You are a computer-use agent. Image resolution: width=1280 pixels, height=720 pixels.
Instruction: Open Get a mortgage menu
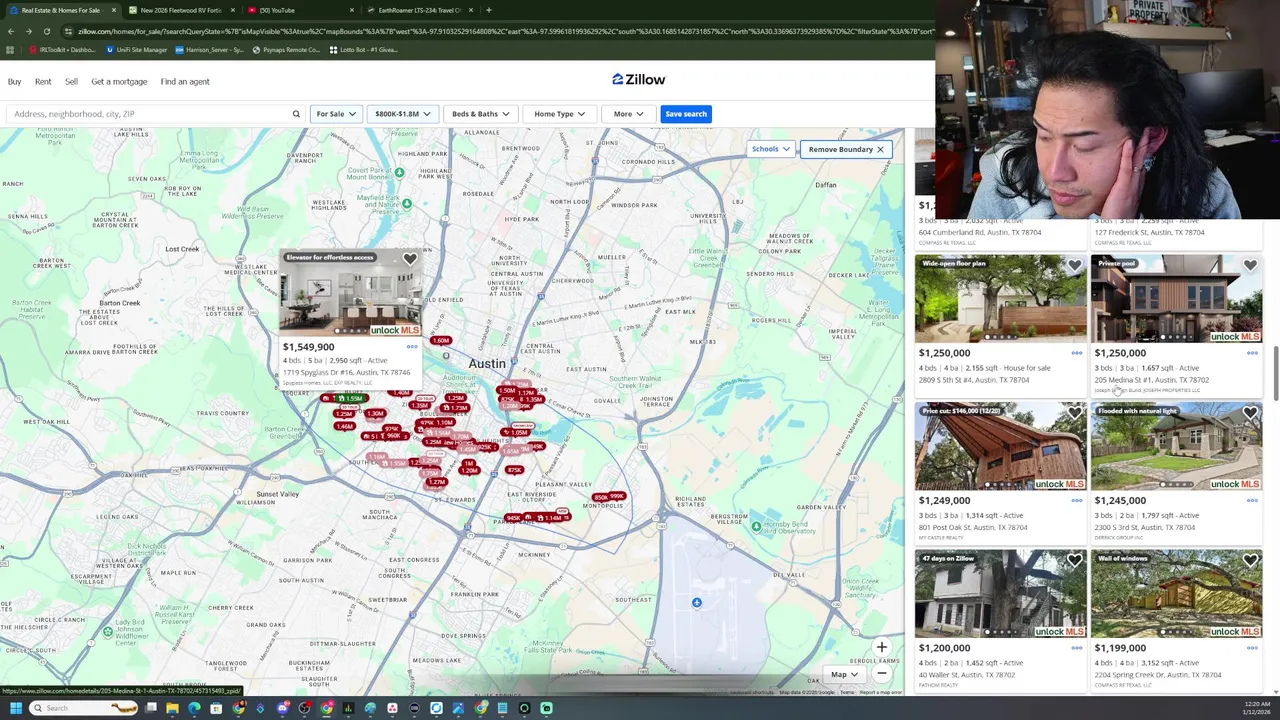(x=119, y=82)
